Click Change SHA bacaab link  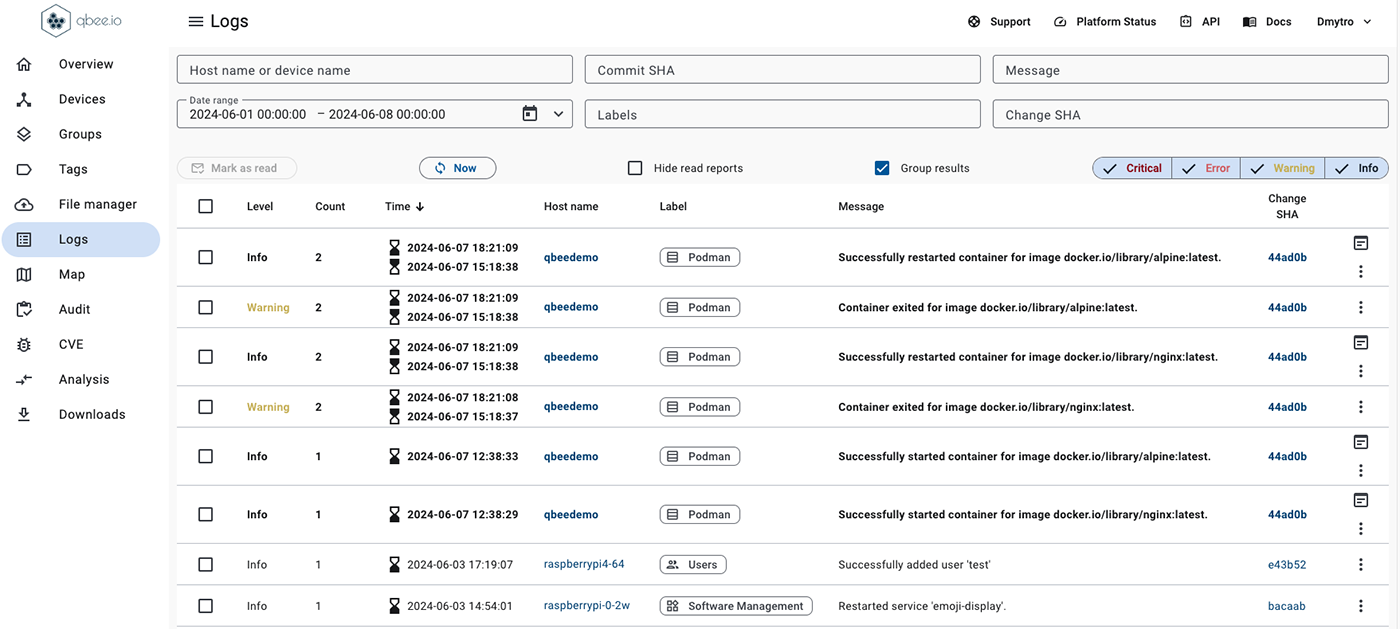tap(1287, 606)
